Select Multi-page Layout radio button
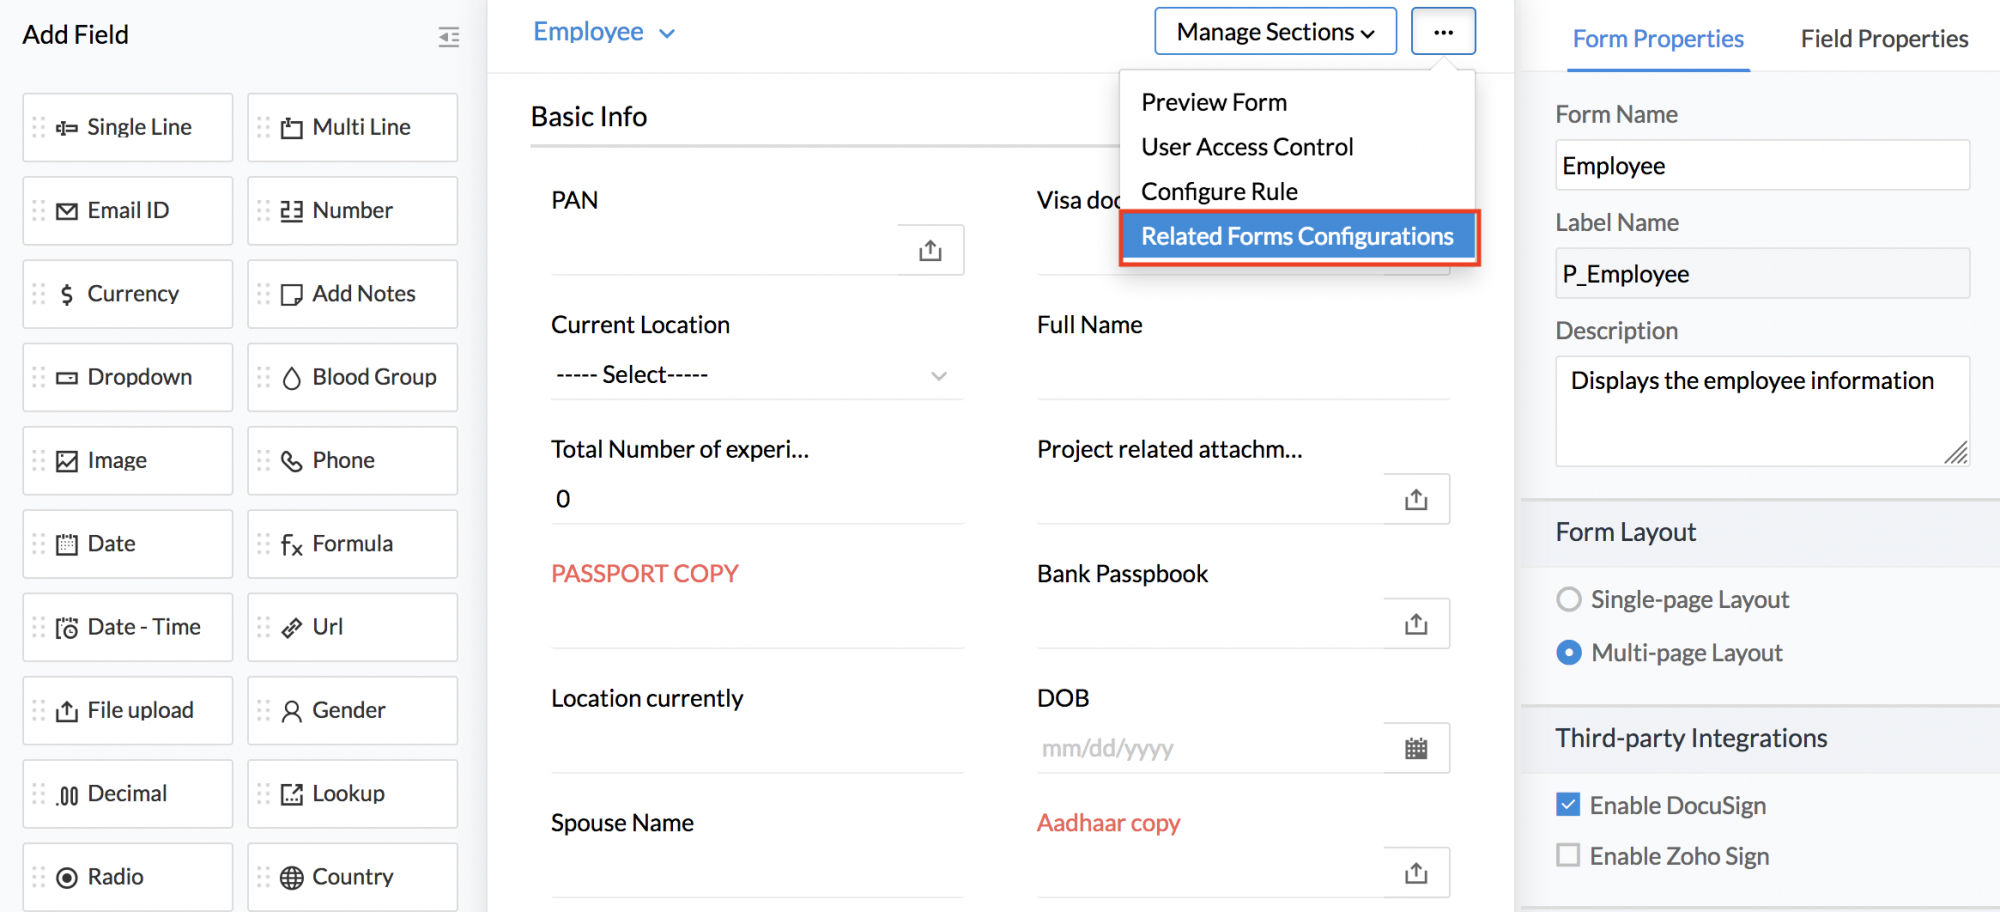The height and width of the screenshot is (912, 2000). click(x=1569, y=653)
